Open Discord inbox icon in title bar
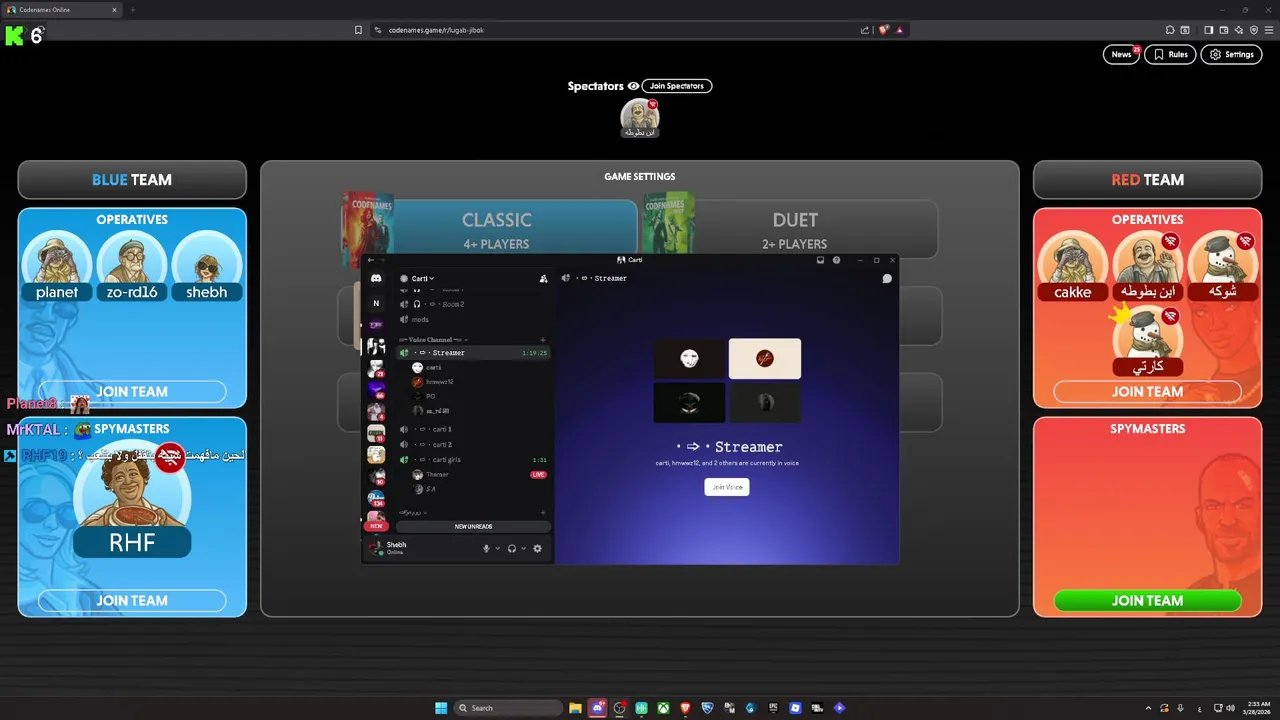The height and width of the screenshot is (720, 1280). [x=820, y=260]
